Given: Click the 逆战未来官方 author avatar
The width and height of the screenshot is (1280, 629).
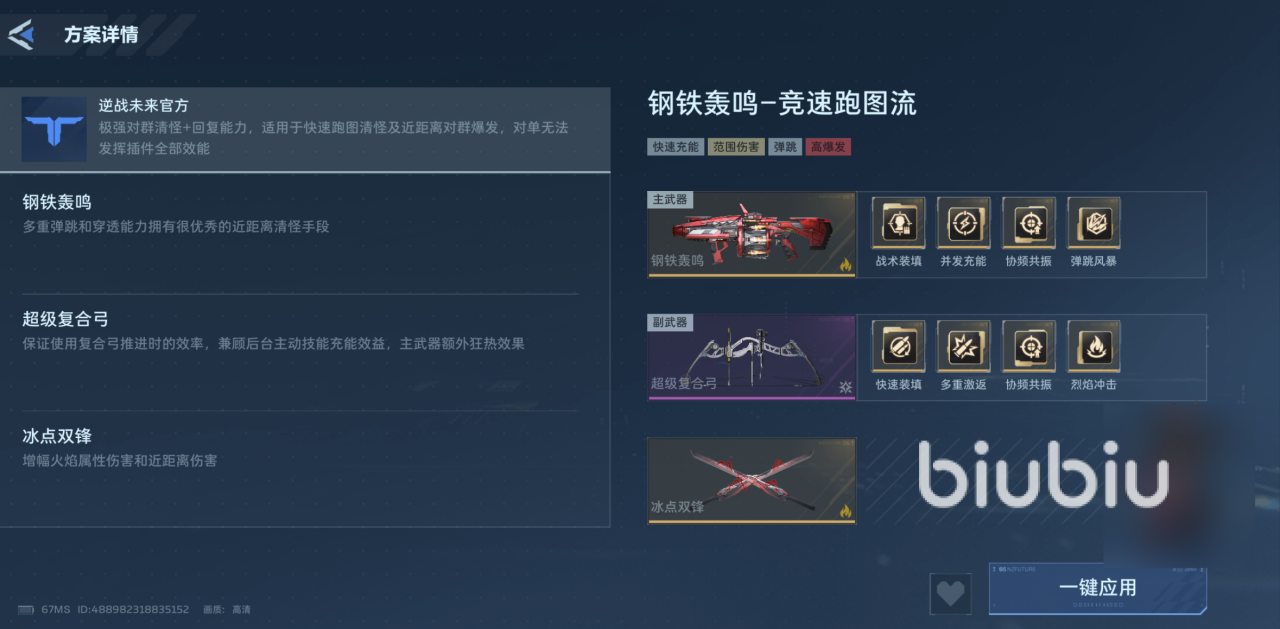Looking at the screenshot, I should click(x=54, y=129).
